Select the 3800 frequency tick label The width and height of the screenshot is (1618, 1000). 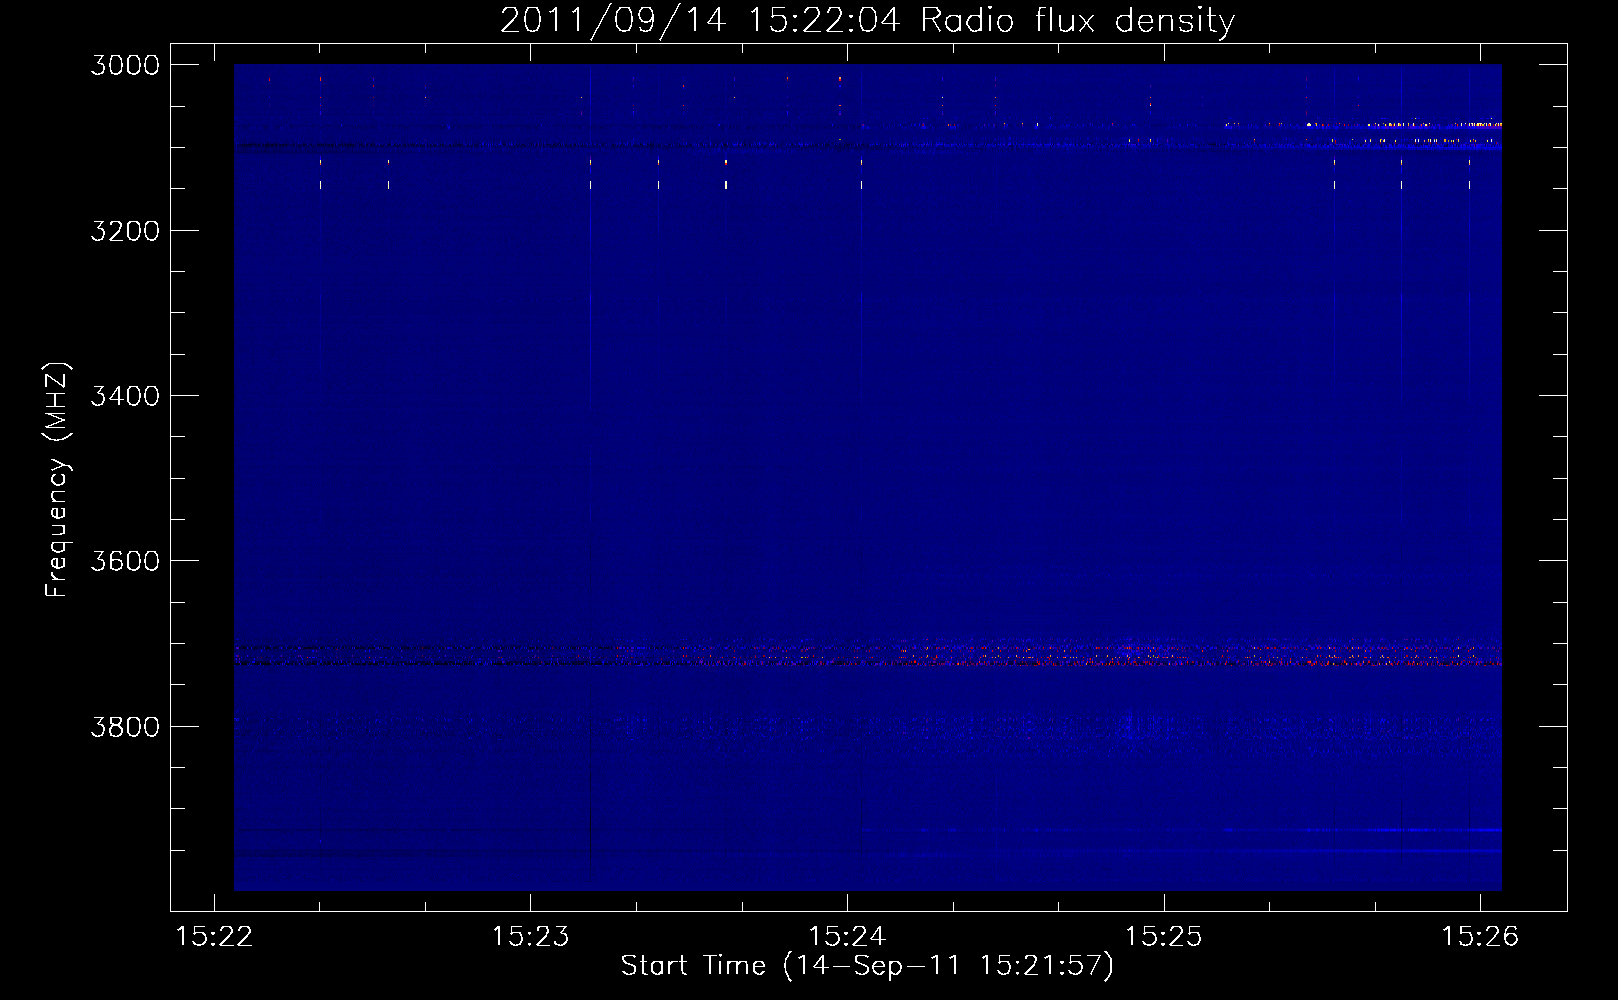tap(125, 727)
